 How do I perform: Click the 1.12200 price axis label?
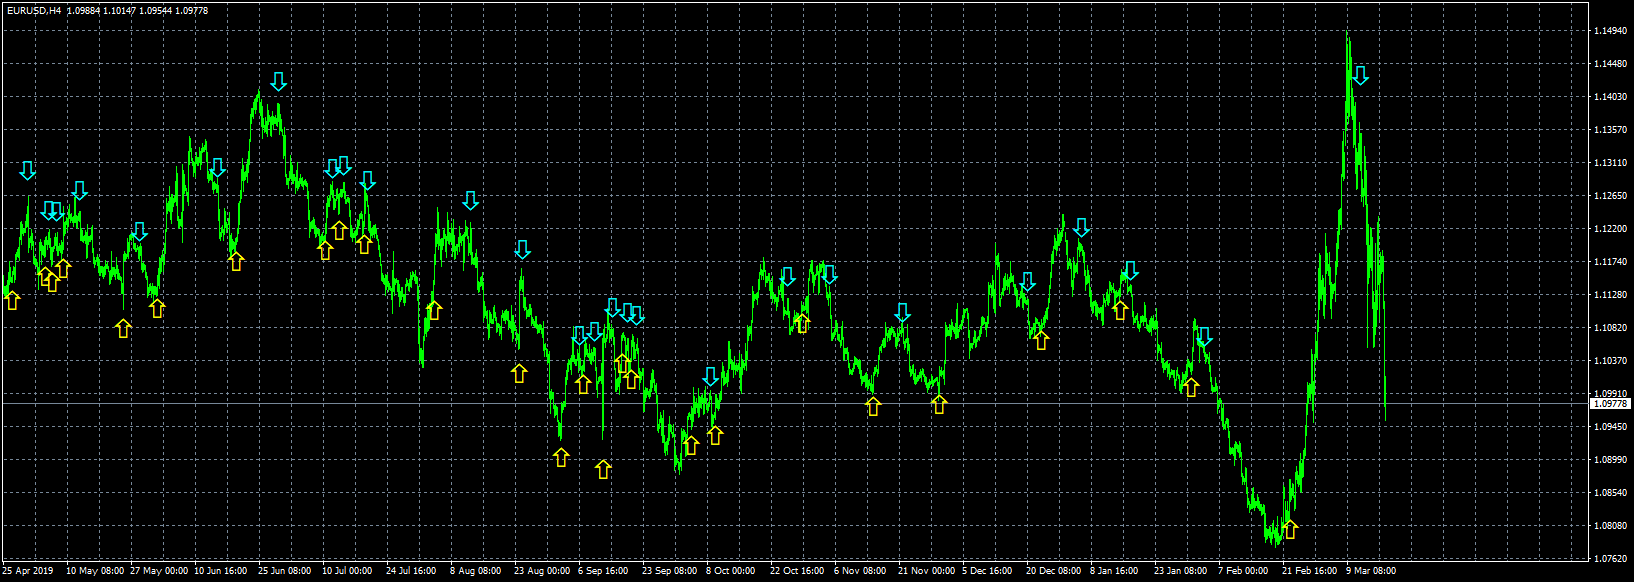click(1609, 229)
